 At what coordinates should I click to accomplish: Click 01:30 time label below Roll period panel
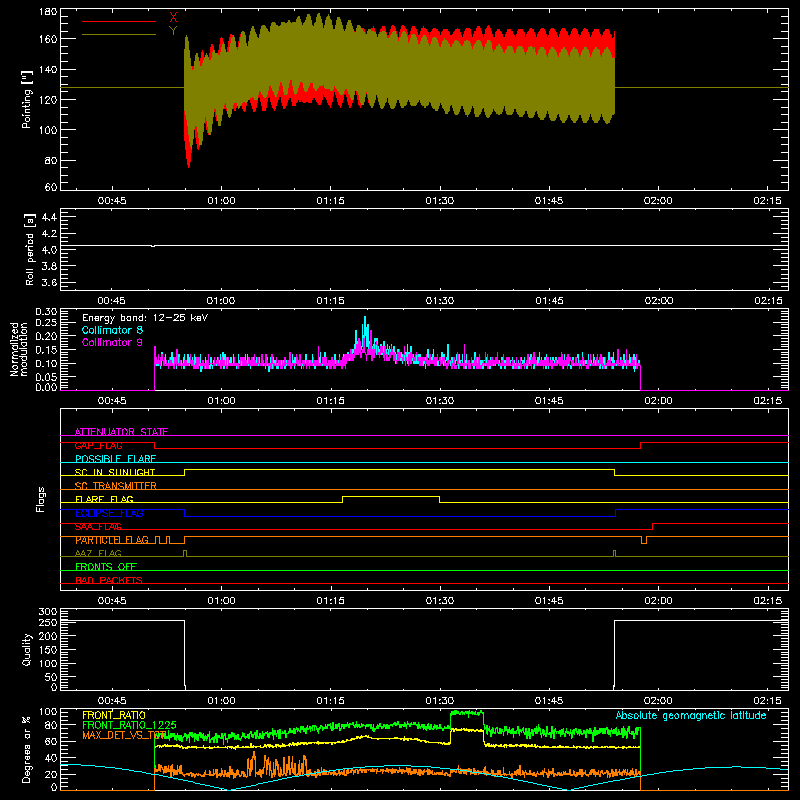(x=440, y=301)
